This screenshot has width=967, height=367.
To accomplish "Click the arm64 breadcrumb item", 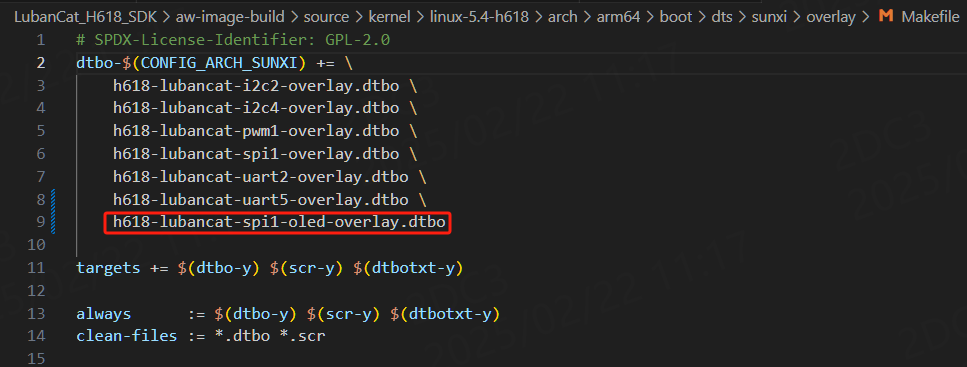I will click(617, 17).
